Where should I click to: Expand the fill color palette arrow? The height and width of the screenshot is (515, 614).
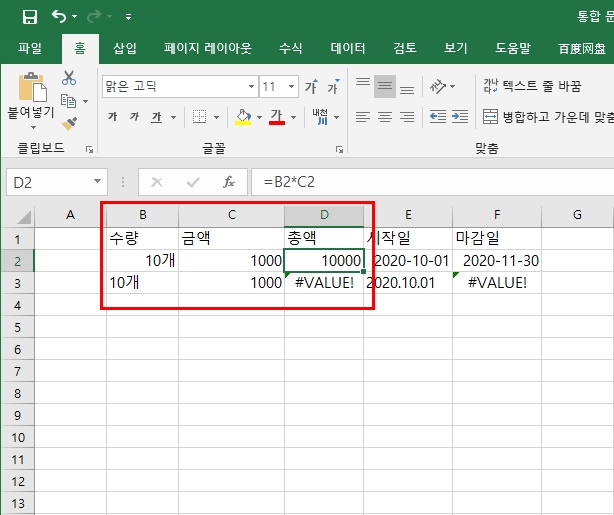click(259, 117)
